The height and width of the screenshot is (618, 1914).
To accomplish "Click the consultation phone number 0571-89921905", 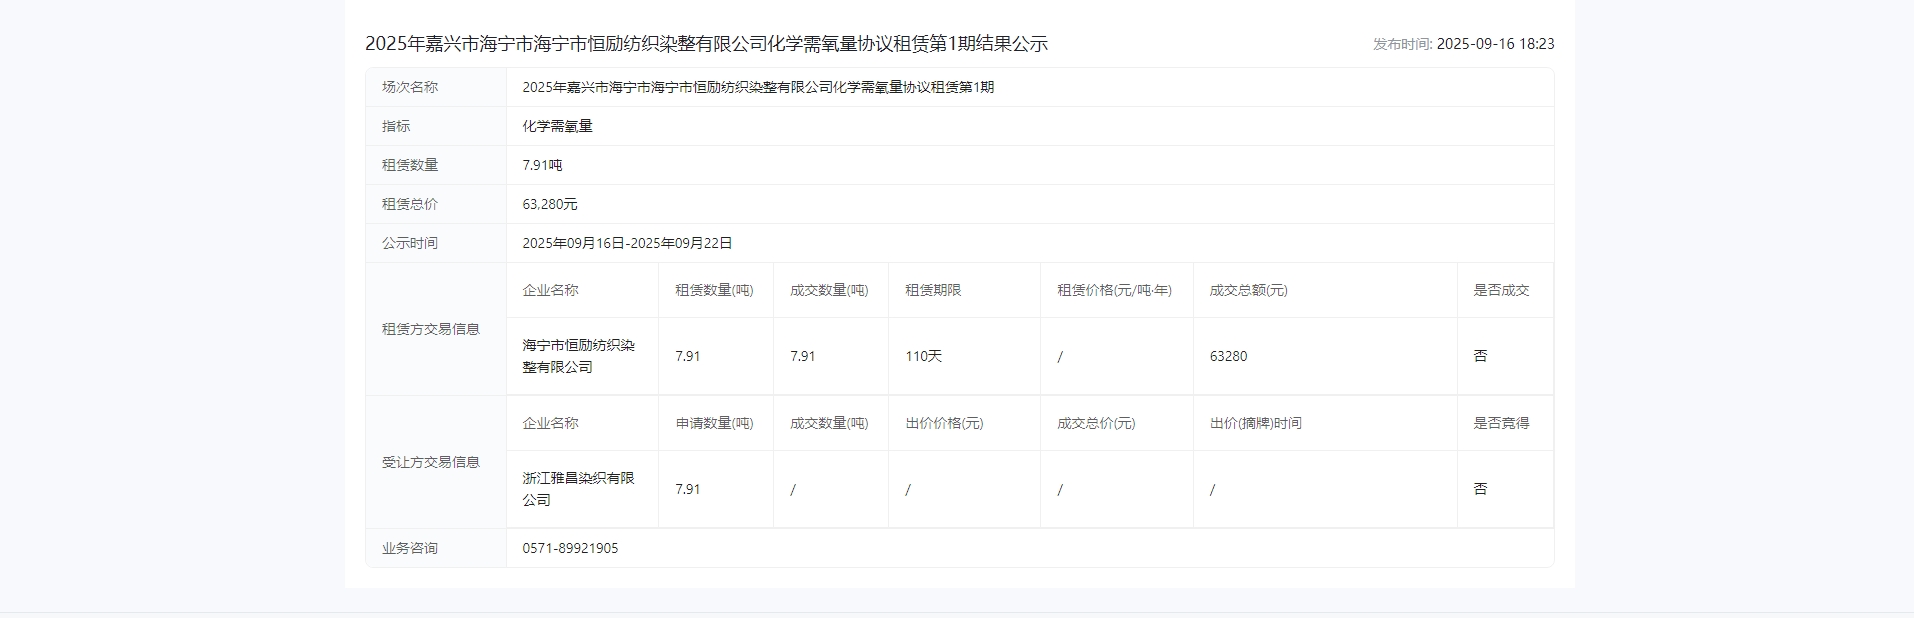I will coord(570,548).
